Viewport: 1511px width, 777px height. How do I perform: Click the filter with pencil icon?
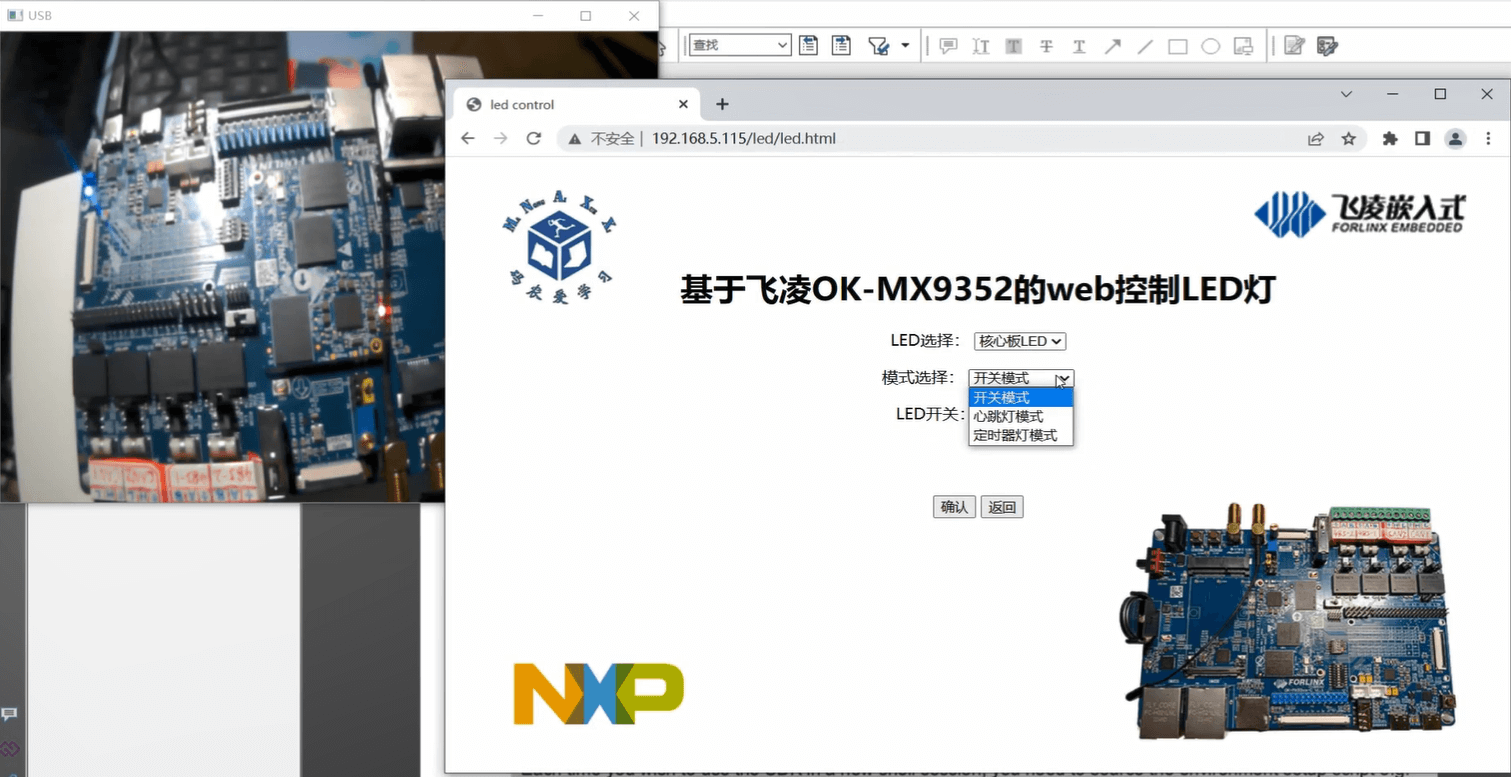[x=878, y=45]
